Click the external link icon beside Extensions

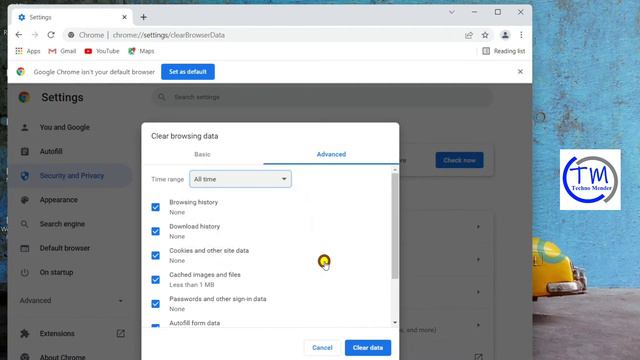(x=121, y=333)
